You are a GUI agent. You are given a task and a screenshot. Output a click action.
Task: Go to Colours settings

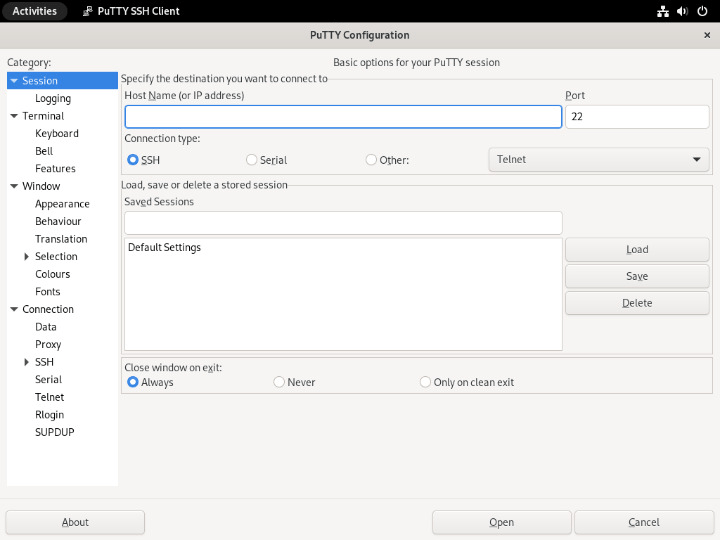tap(53, 274)
